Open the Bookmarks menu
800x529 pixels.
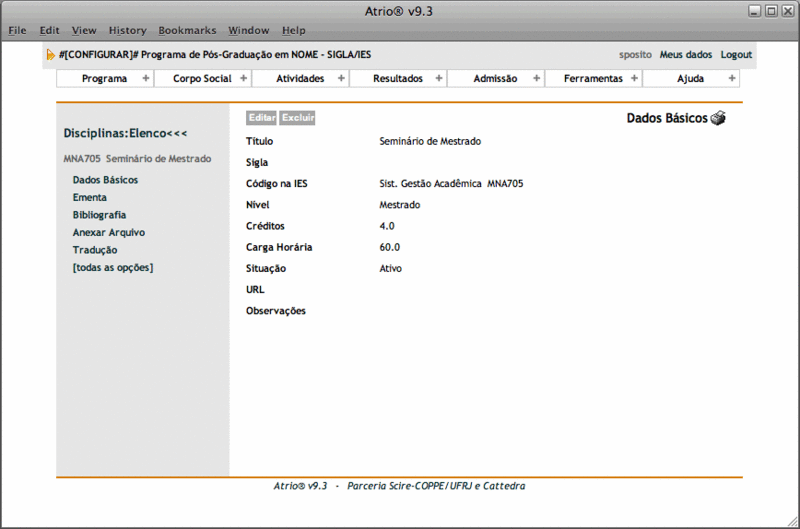point(187,31)
